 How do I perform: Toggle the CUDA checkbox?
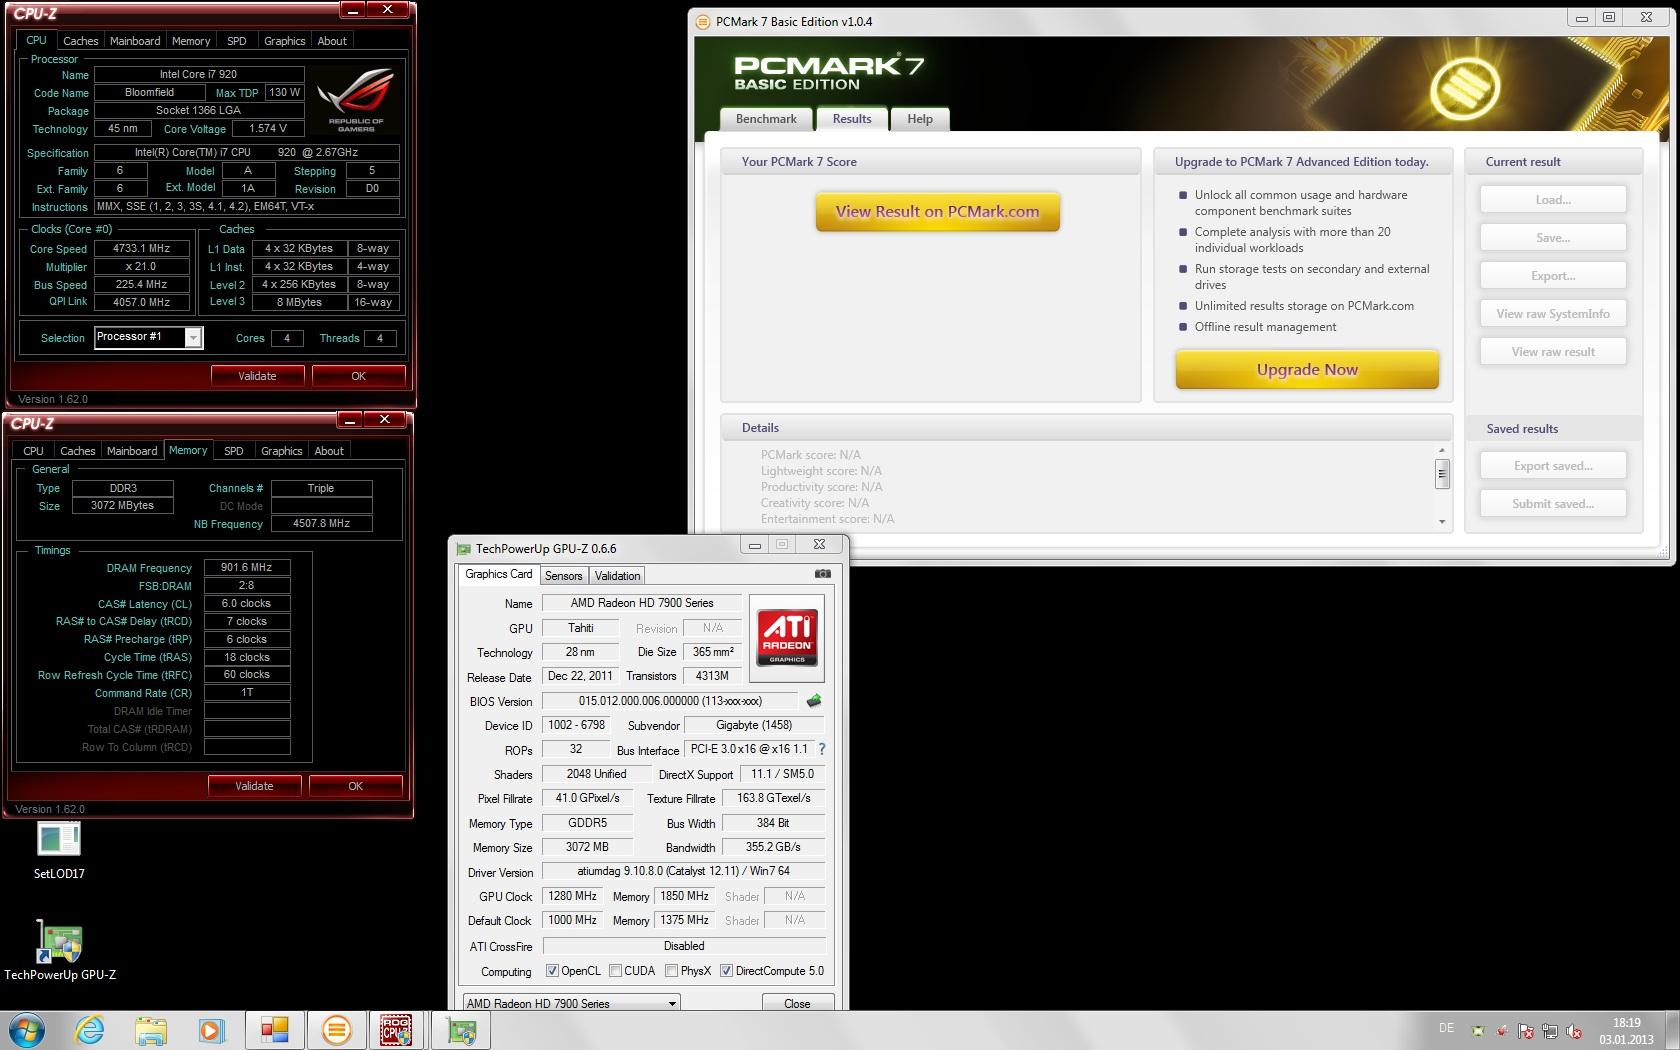point(616,971)
